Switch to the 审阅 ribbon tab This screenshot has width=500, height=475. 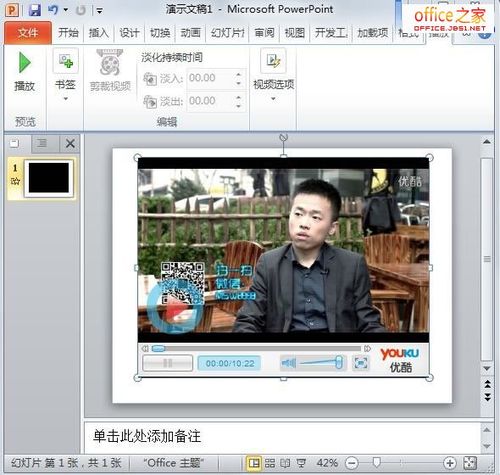264,33
